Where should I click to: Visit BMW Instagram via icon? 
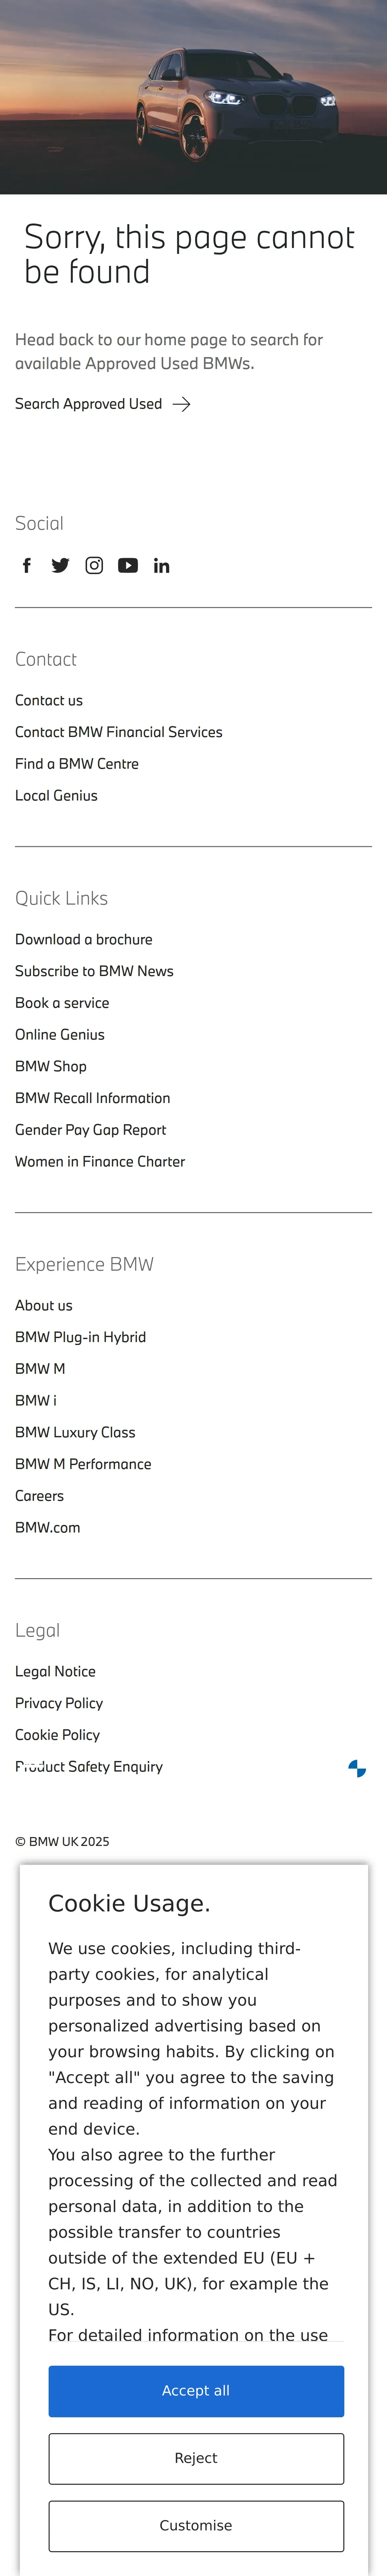coord(94,566)
